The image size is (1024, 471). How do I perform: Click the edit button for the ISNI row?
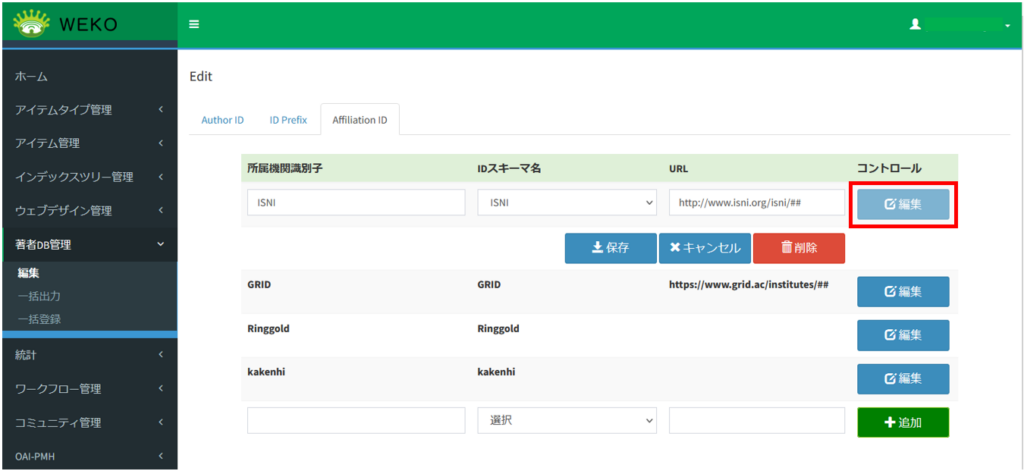tap(903, 204)
